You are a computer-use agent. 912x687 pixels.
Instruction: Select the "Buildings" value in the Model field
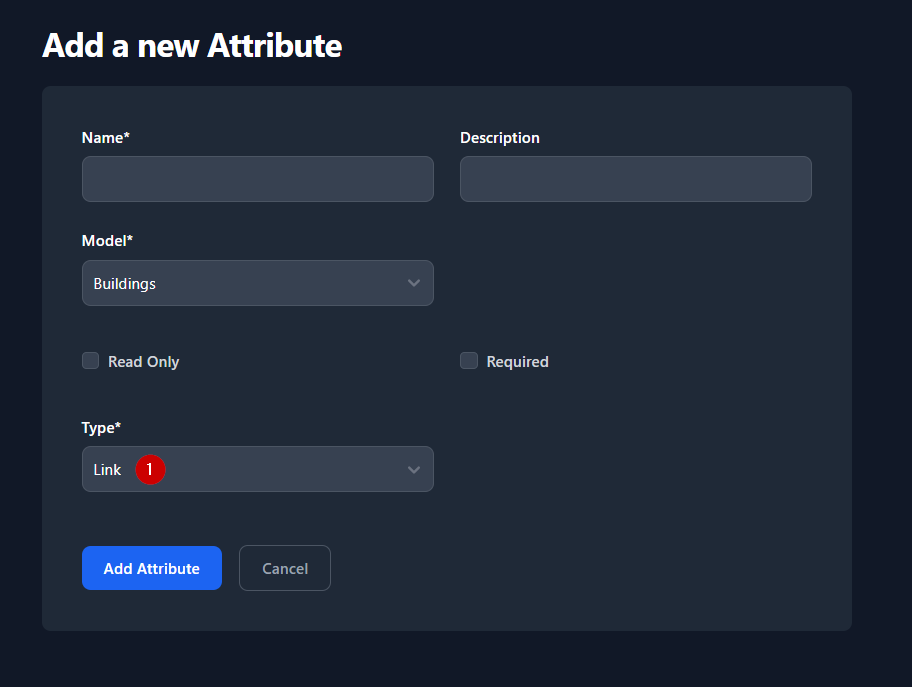pyautogui.click(x=125, y=284)
